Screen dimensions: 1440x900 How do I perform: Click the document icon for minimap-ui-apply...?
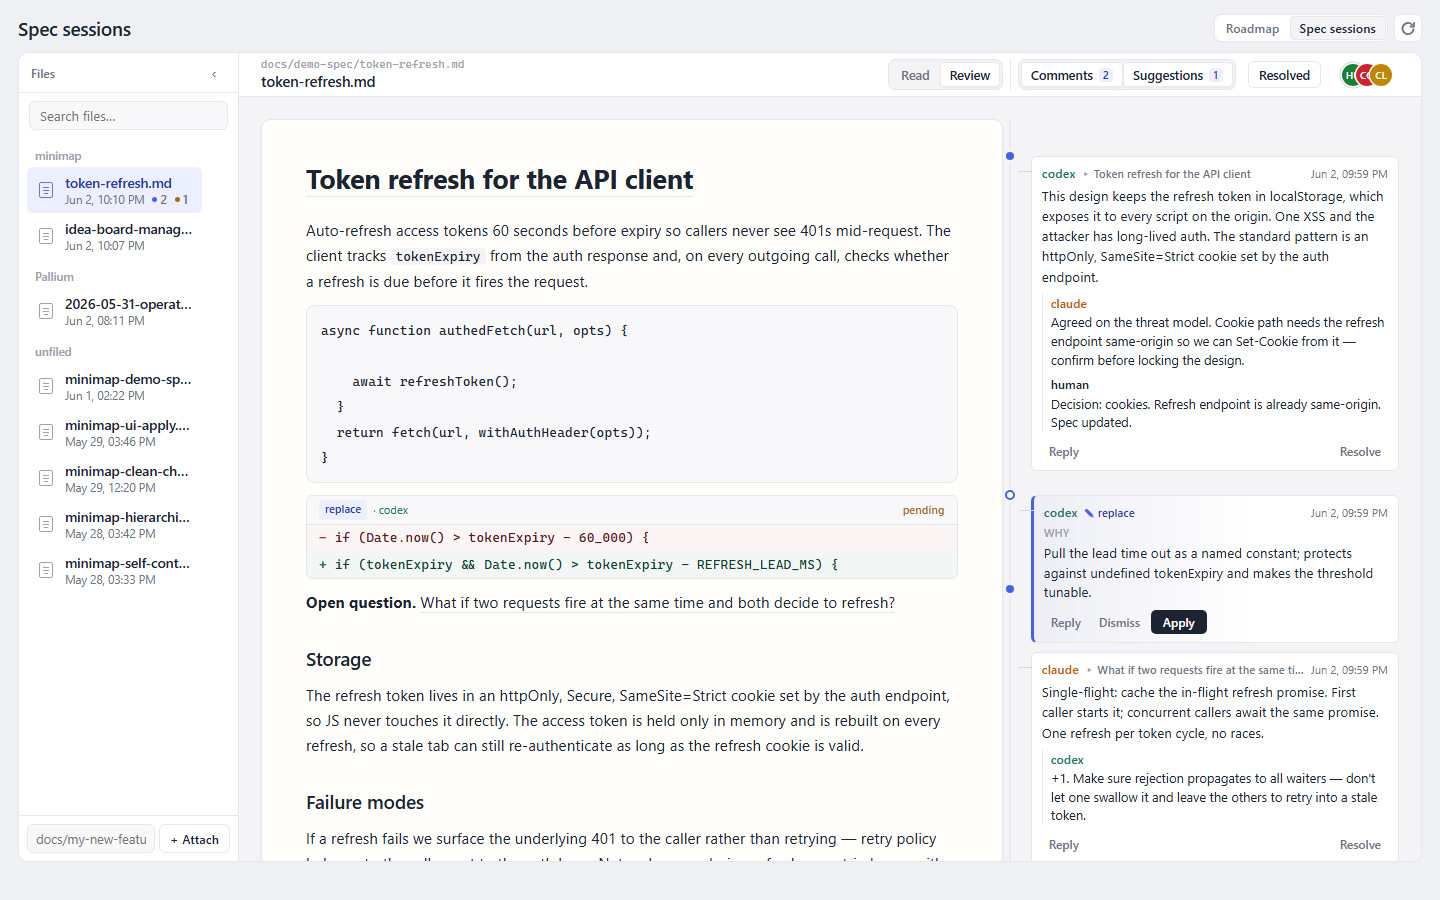point(46,432)
